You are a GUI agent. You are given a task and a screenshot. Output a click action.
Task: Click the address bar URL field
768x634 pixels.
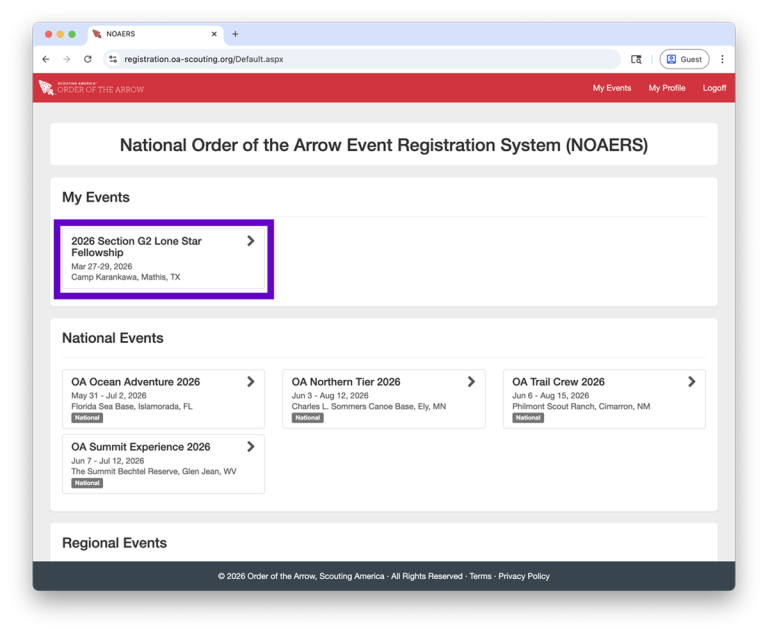pyautogui.click(x=360, y=59)
